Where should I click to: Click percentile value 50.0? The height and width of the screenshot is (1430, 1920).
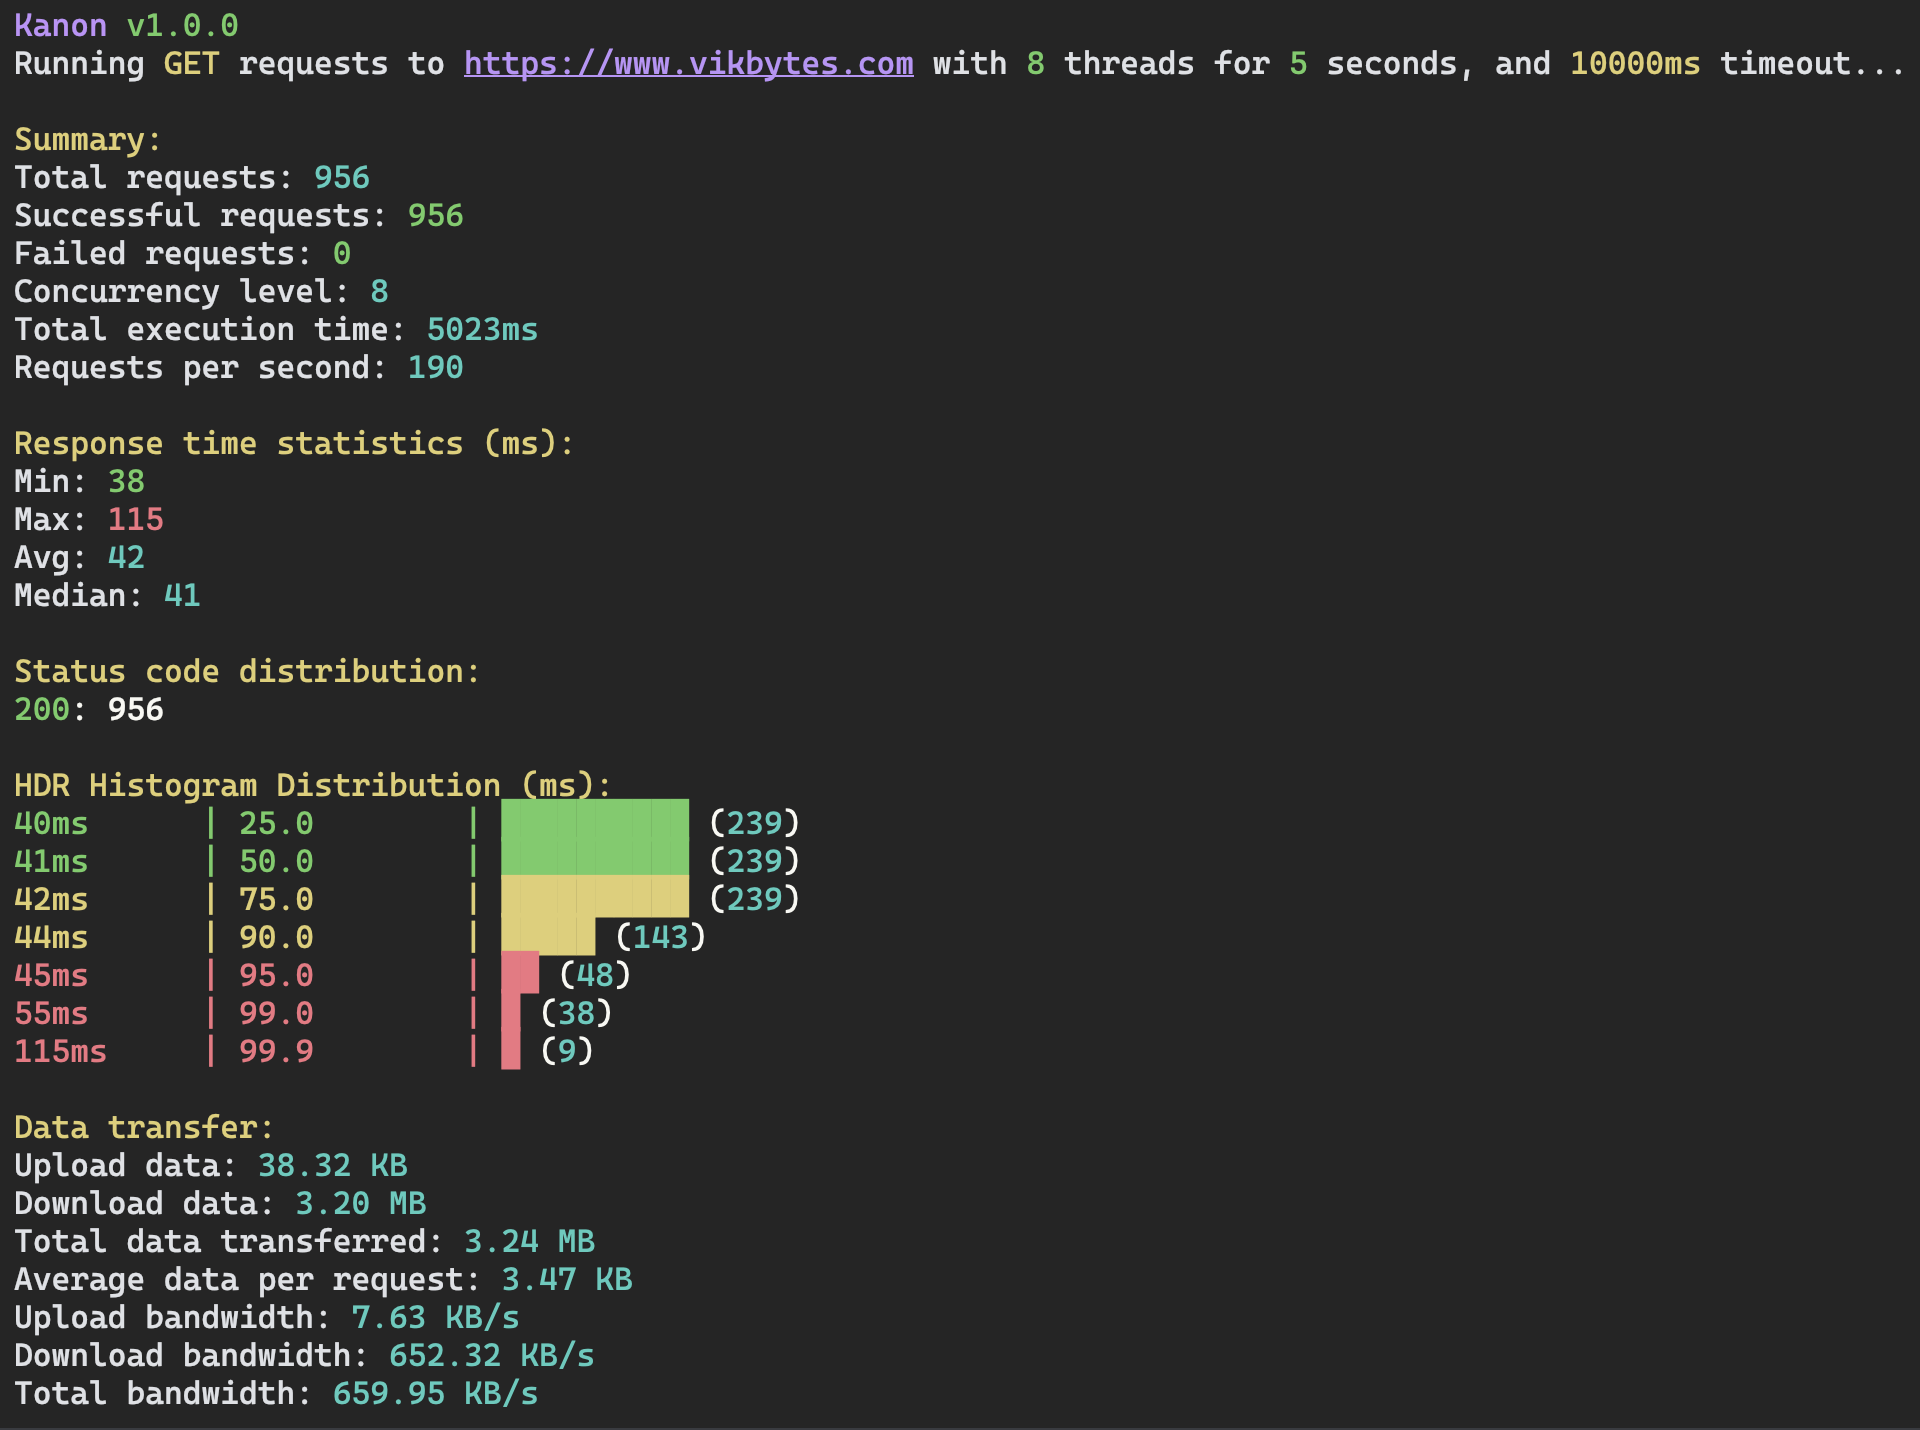276,862
